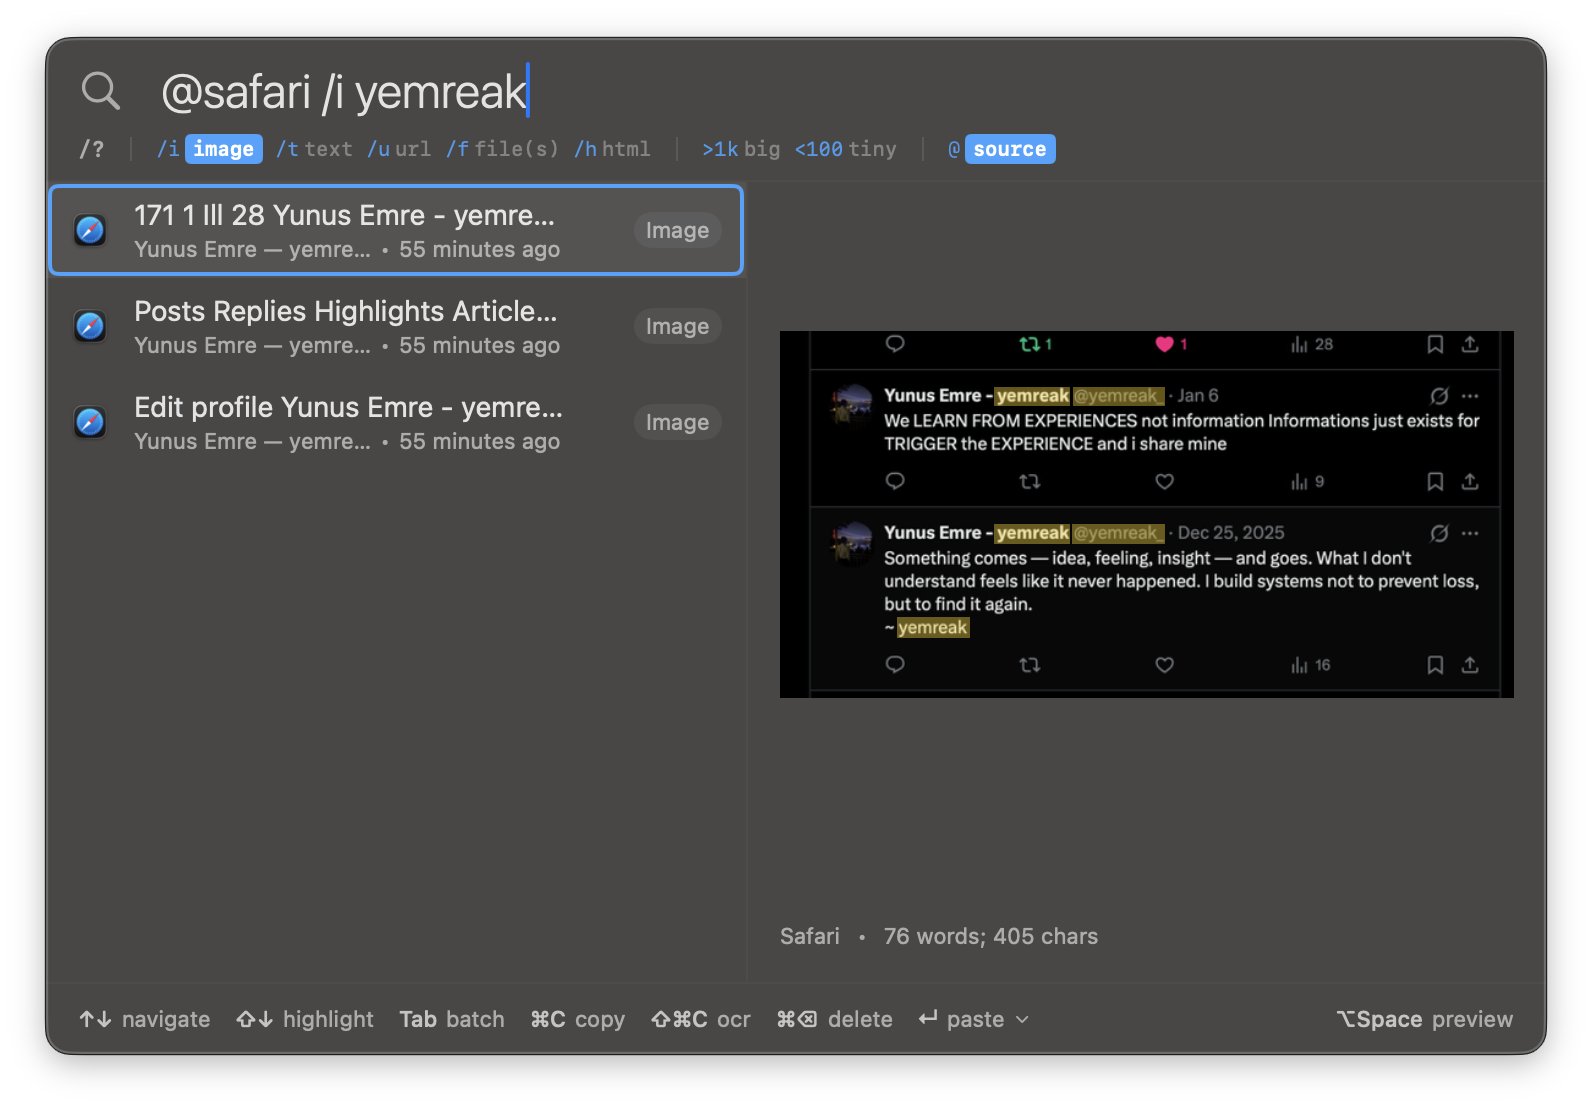Toggle the '/i image' filter chip

[x=209, y=149]
